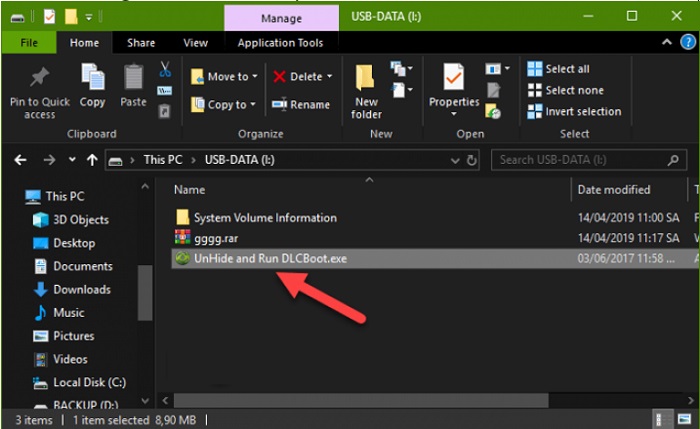Switch to the View tab

coord(196,43)
